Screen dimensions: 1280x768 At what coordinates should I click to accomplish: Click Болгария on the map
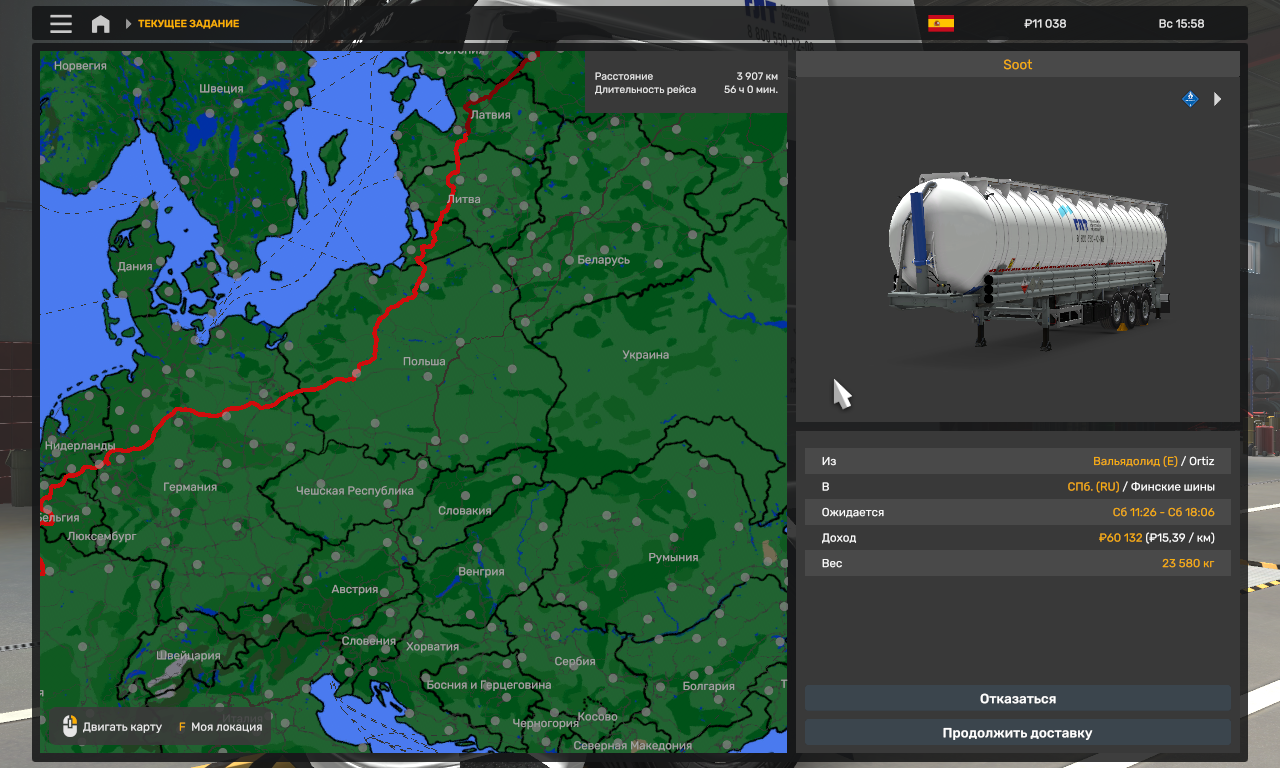coord(708,687)
